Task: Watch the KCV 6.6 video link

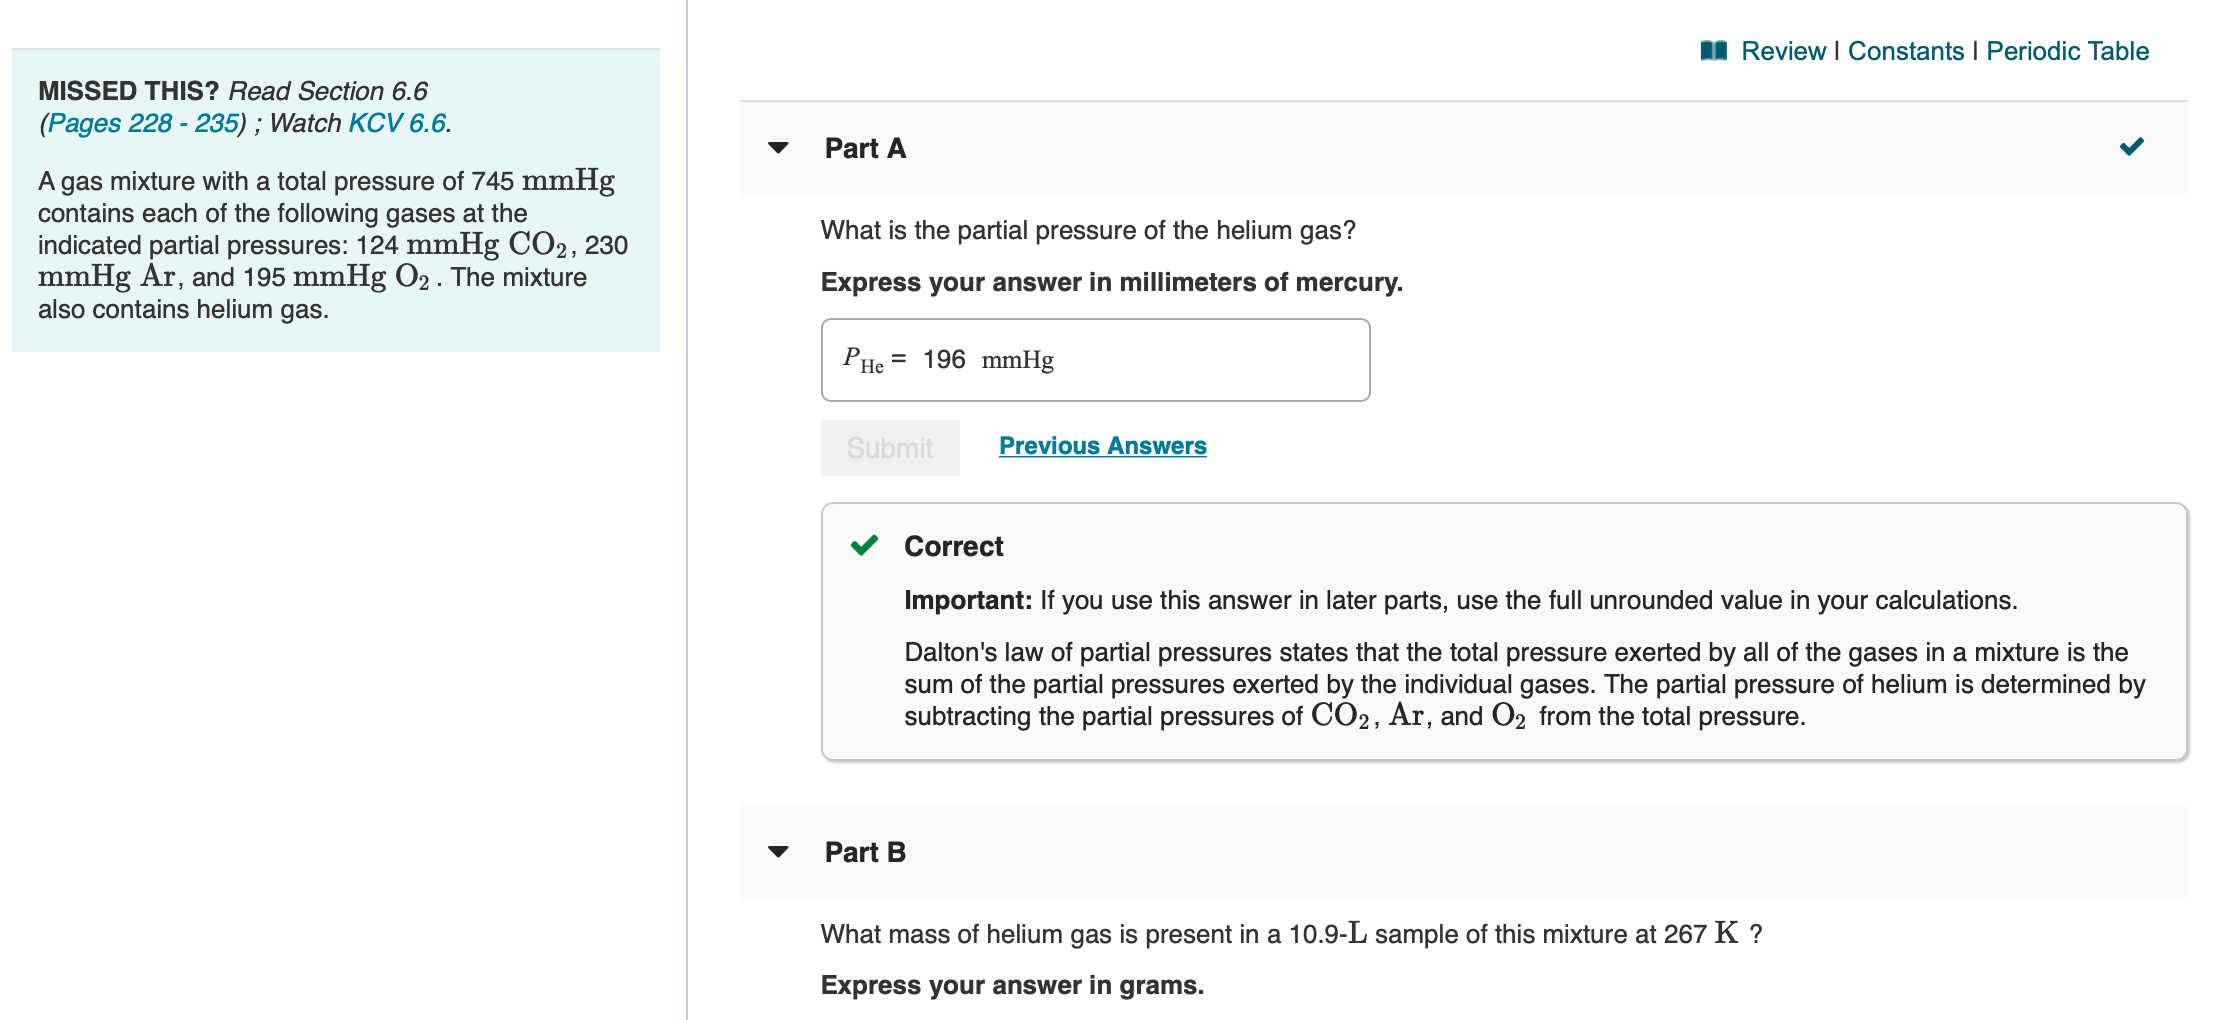Action: click(x=397, y=123)
